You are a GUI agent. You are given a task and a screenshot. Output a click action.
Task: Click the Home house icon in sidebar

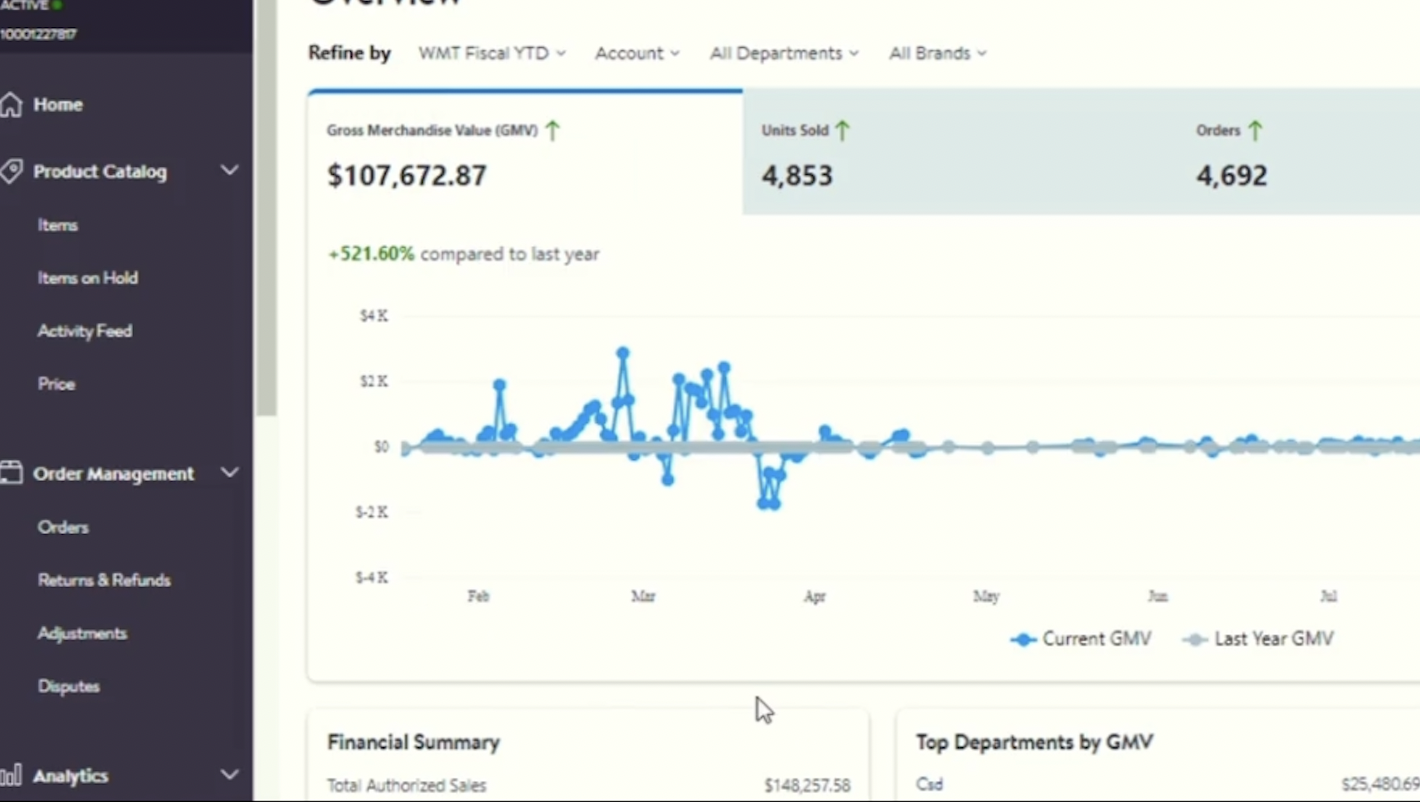(10, 104)
